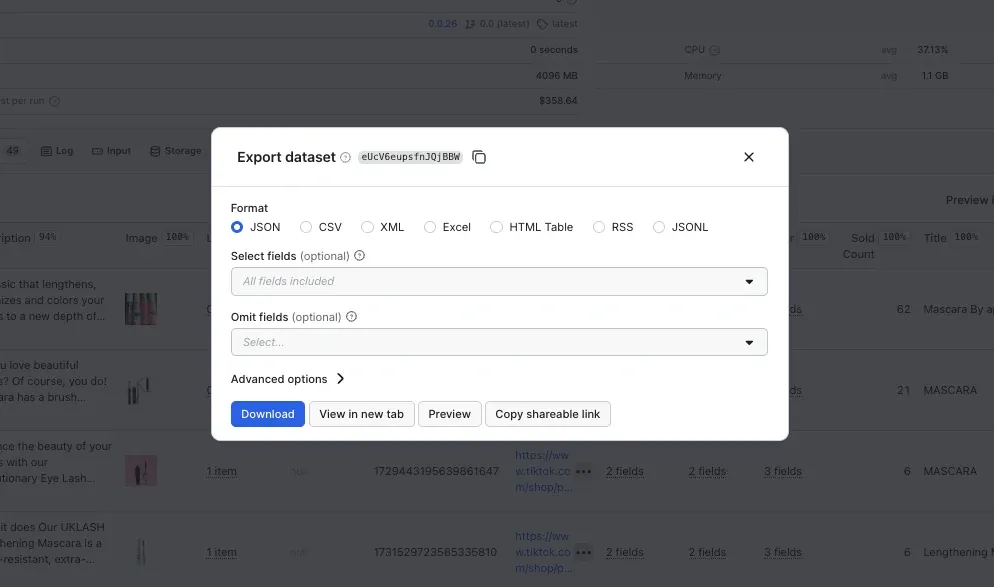Click ID 1729443195639861647 cell
Screen dimensions: 994x587
[x=436, y=472]
